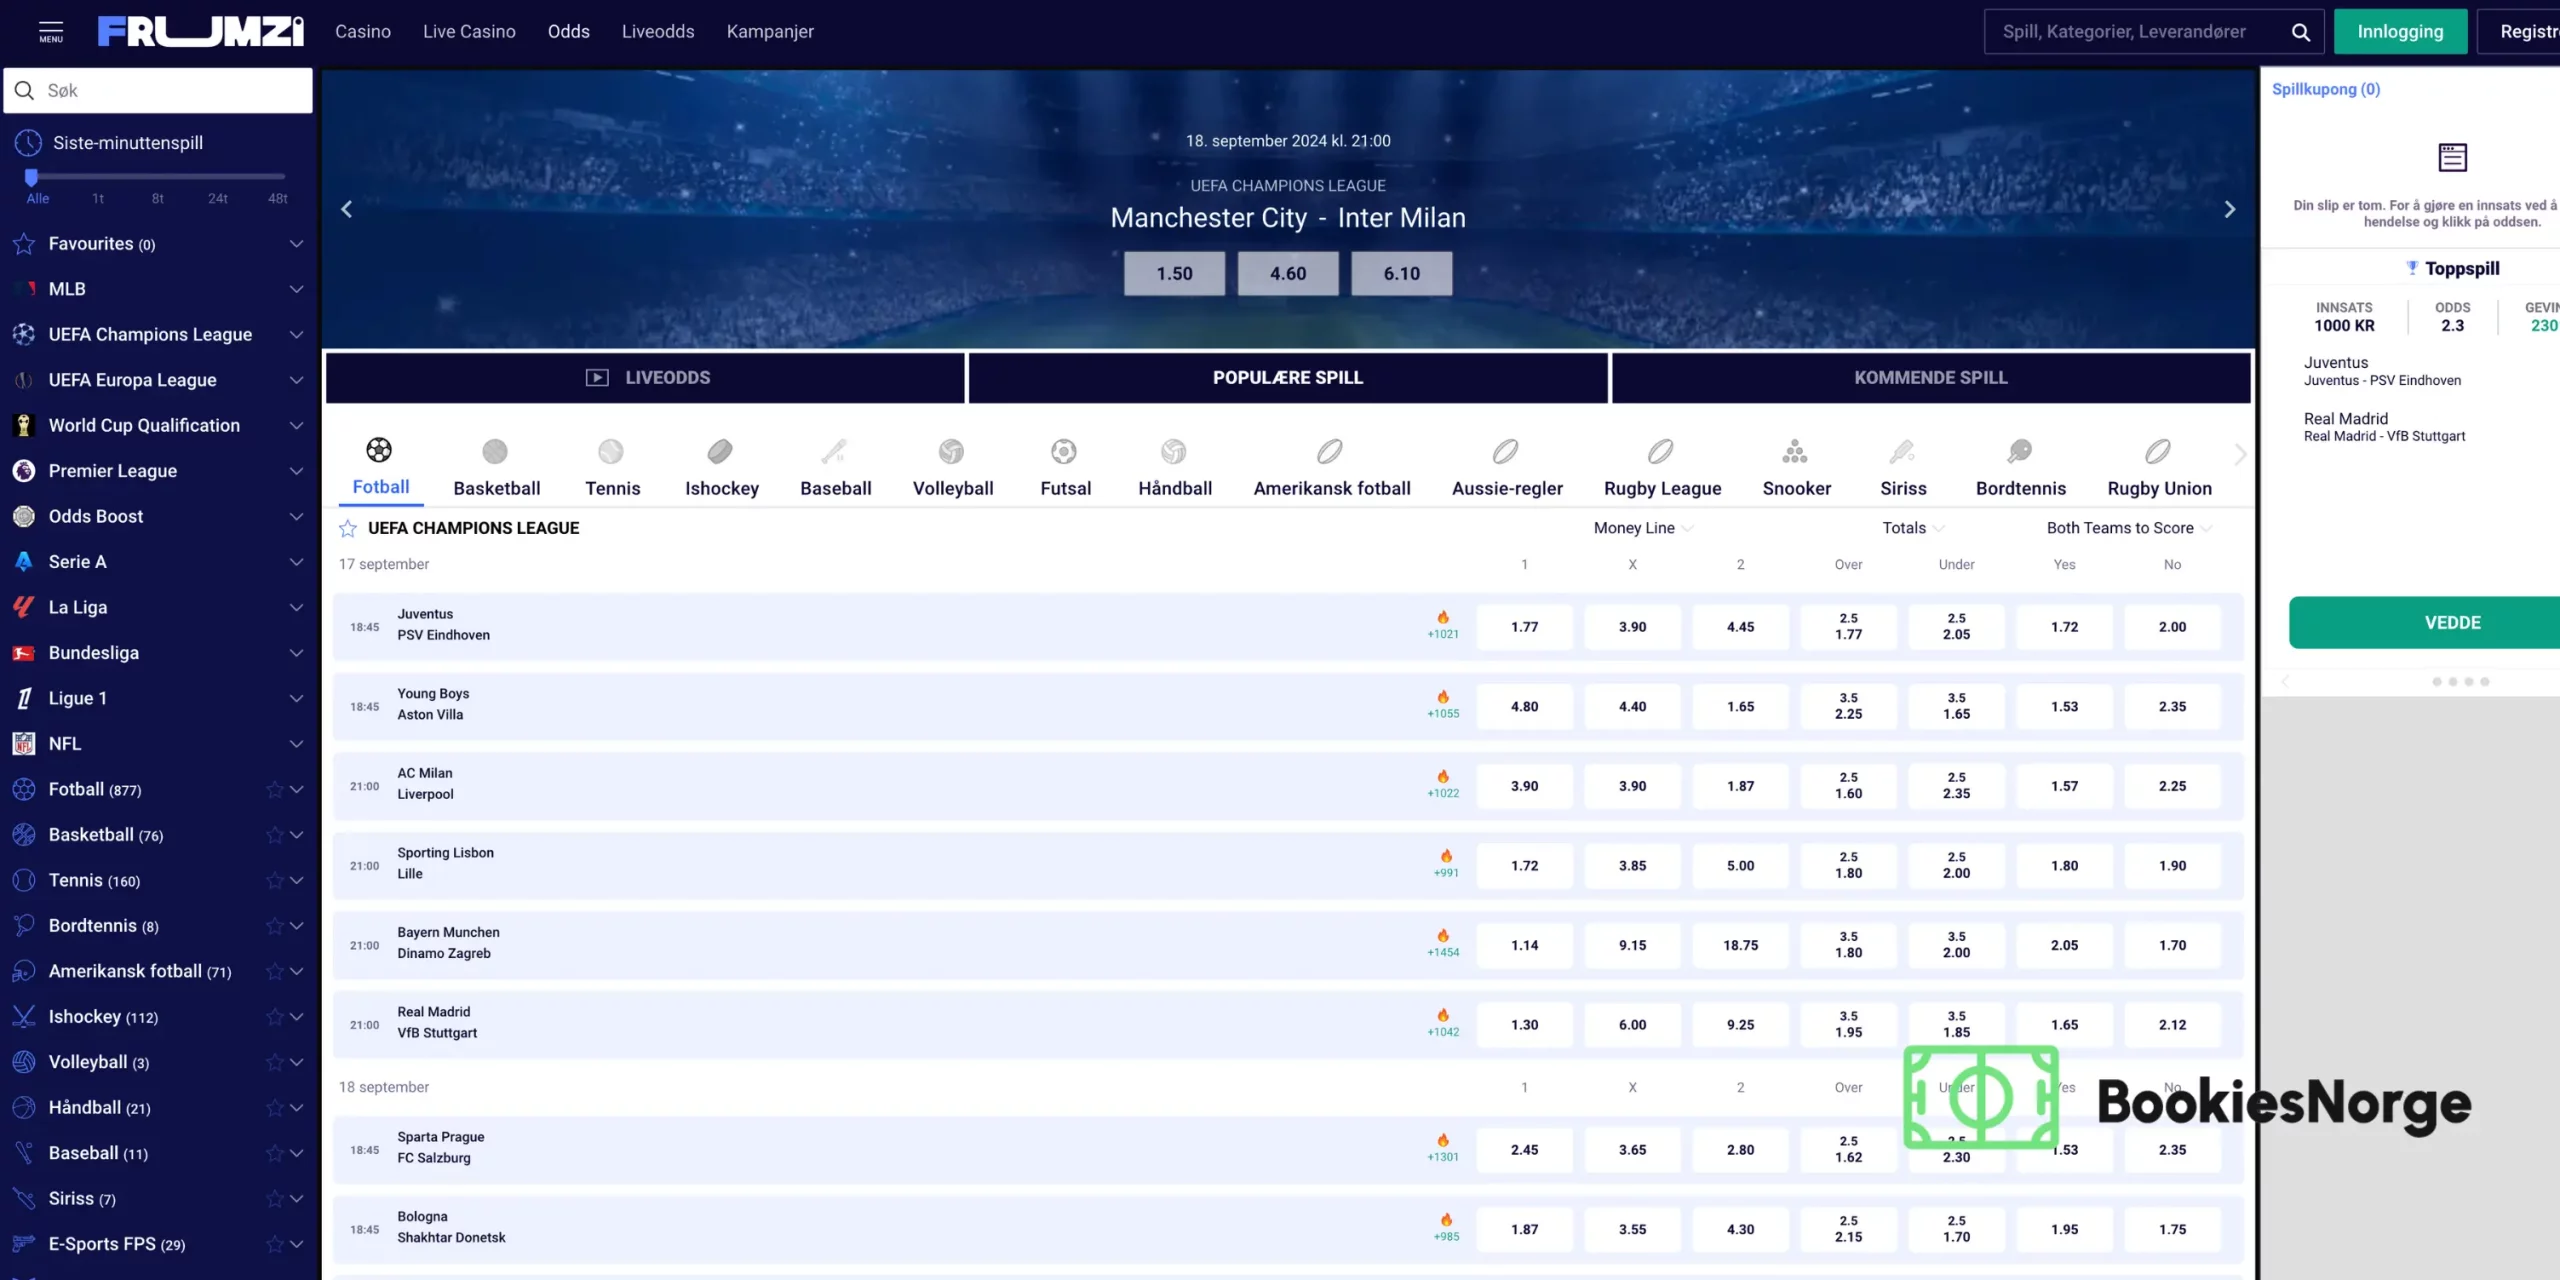Viewport: 2560px width, 1280px height.
Task: Open the Casino menu item
Action: tap(363, 31)
